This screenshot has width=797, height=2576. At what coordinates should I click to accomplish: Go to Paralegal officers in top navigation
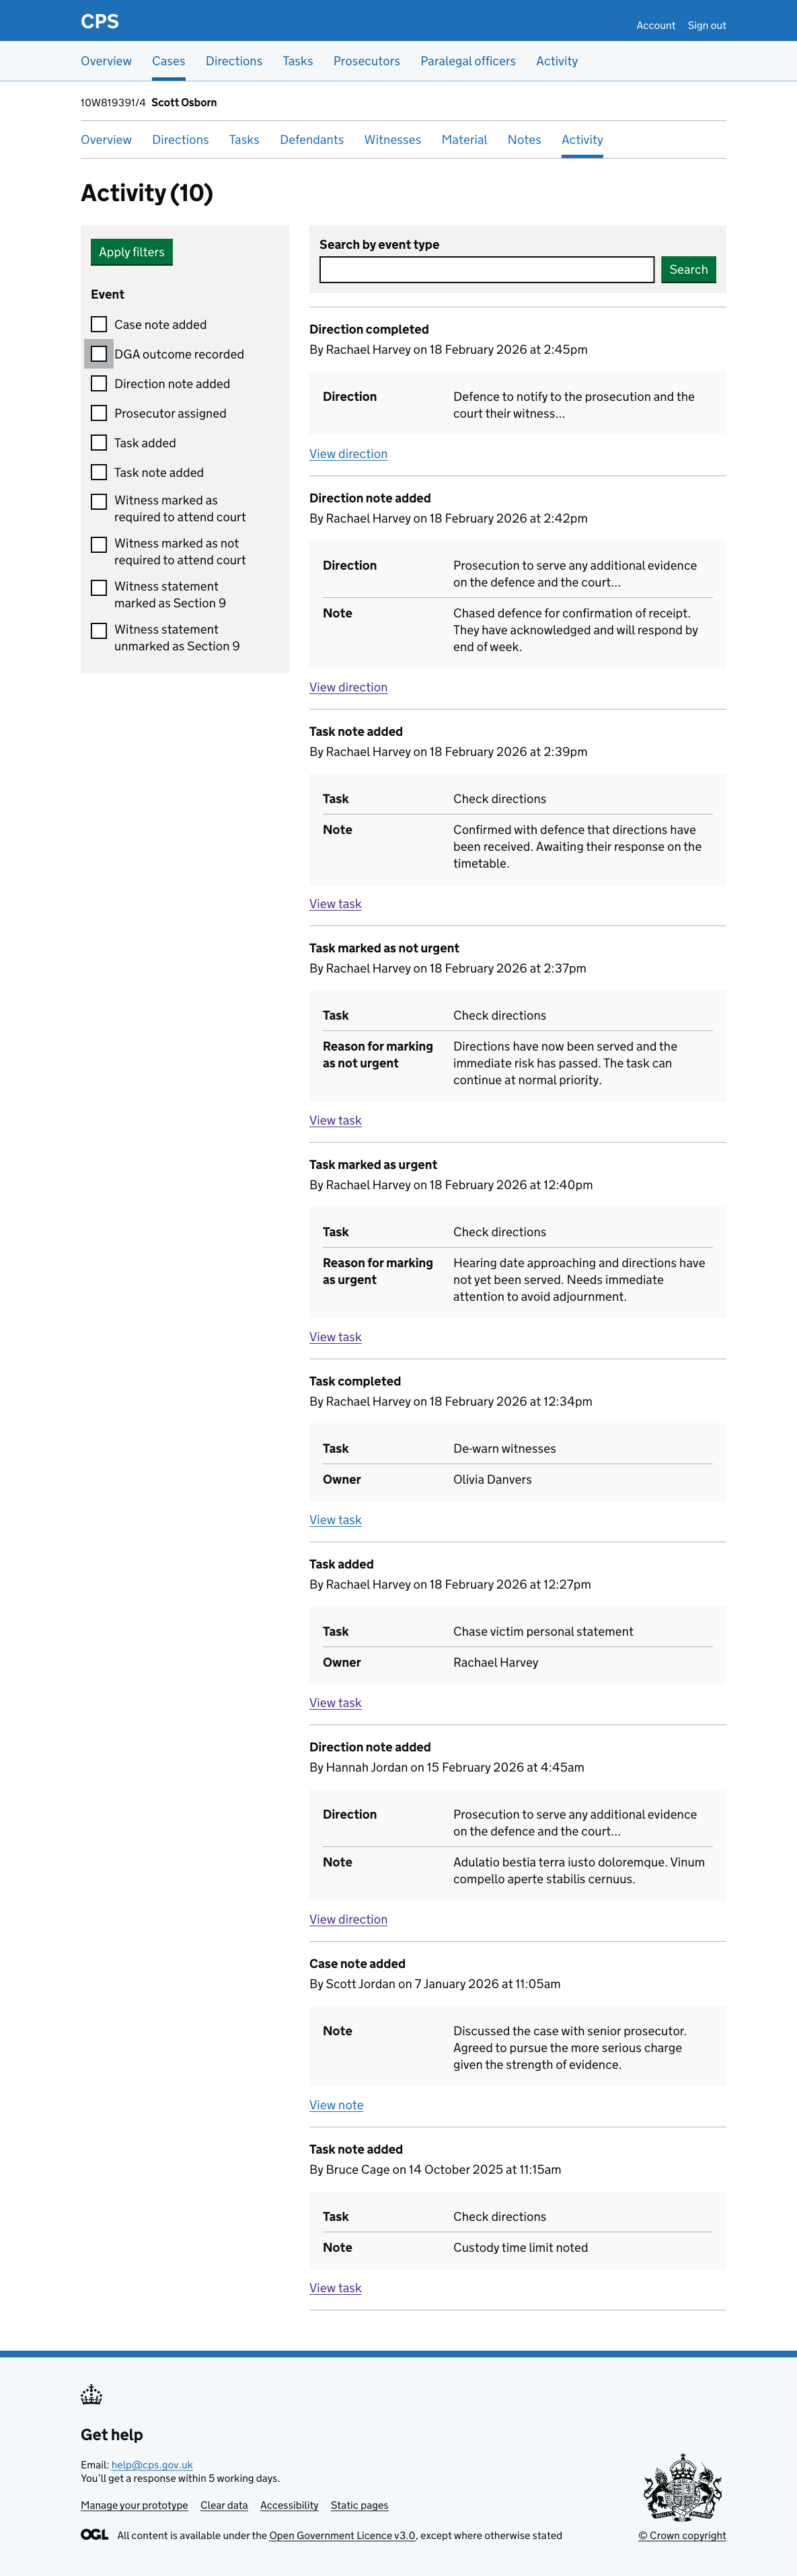coord(468,61)
